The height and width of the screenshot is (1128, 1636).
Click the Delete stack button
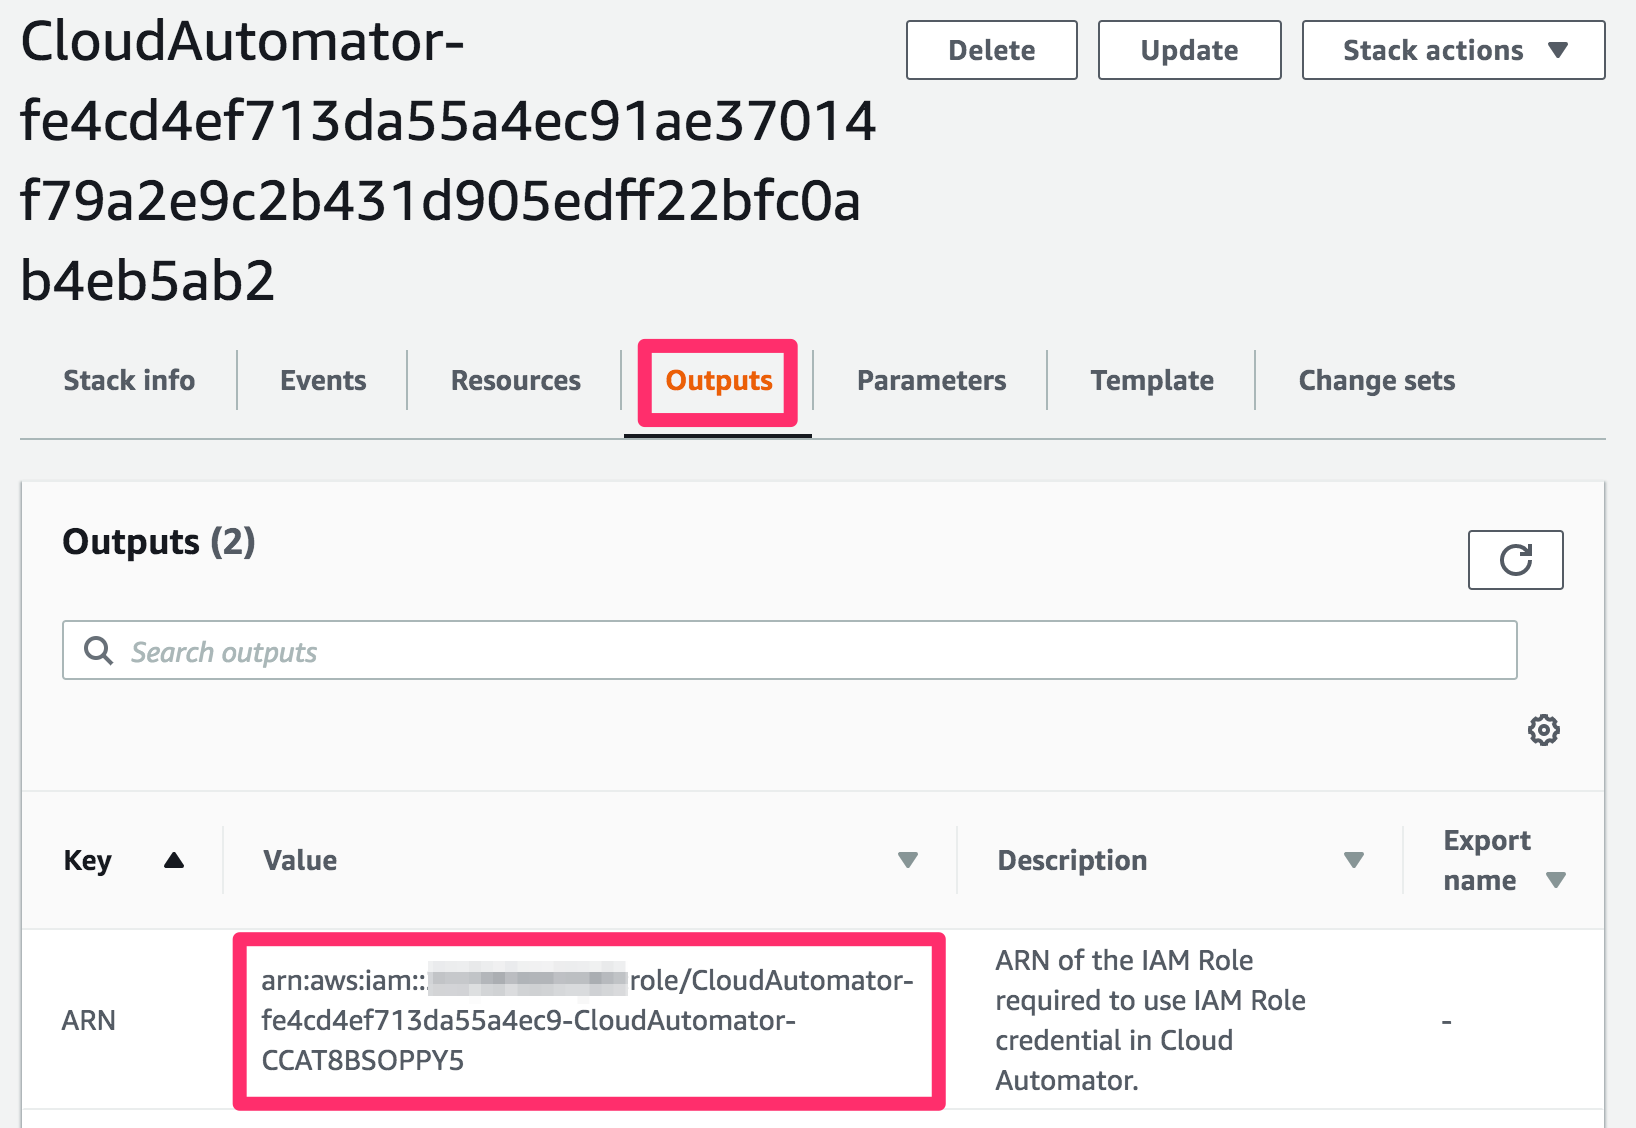tap(991, 50)
